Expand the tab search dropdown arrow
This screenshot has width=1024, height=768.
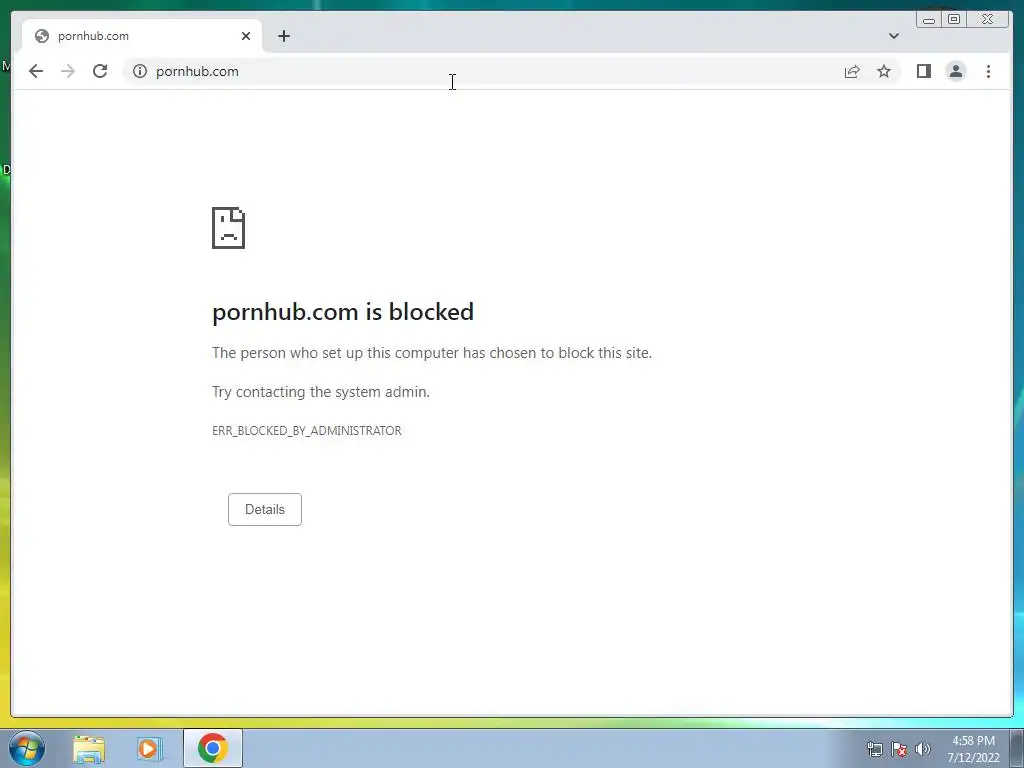(893, 36)
